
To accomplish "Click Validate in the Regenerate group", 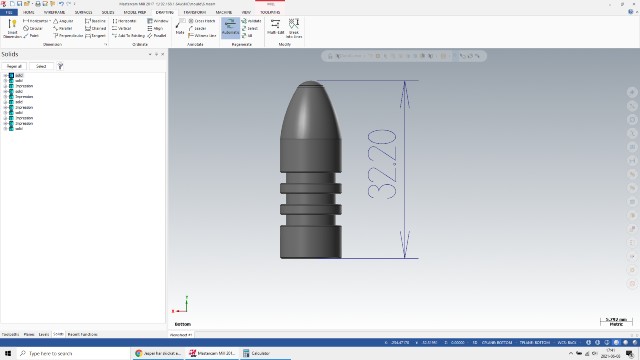I will [x=251, y=21].
